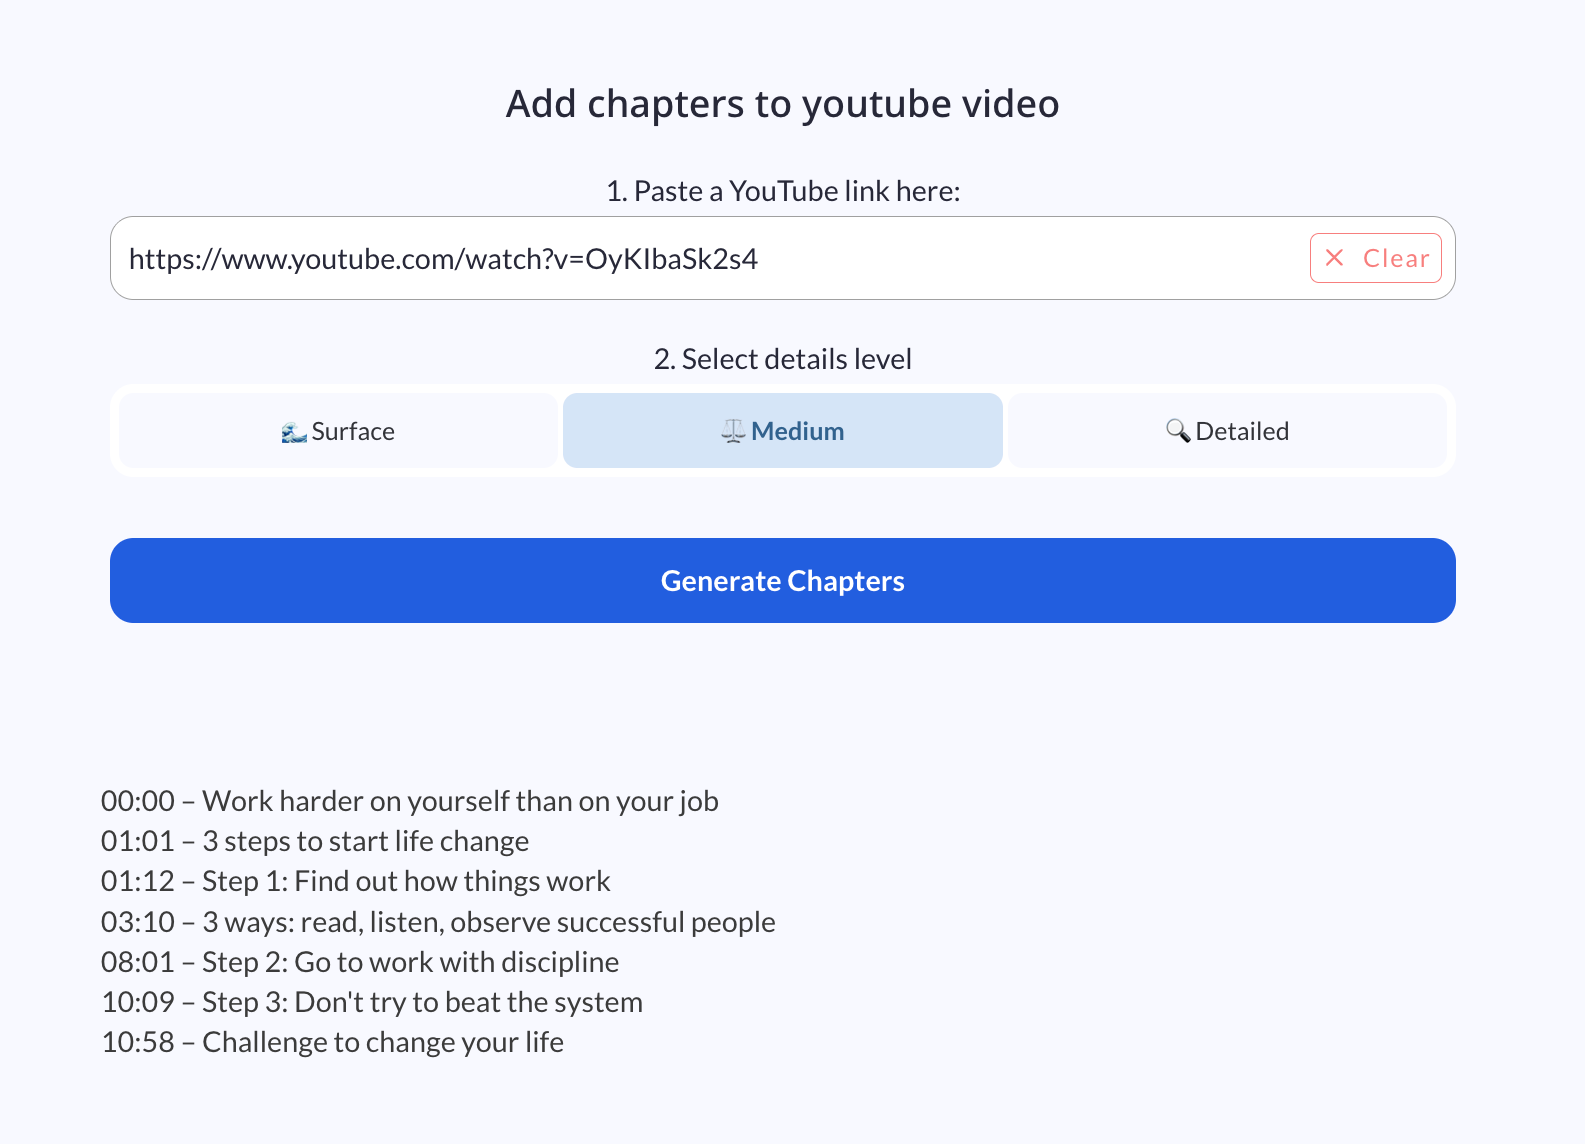Click the magnifying glass icon beside Detailed
The height and width of the screenshot is (1144, 1585).
1177,431
